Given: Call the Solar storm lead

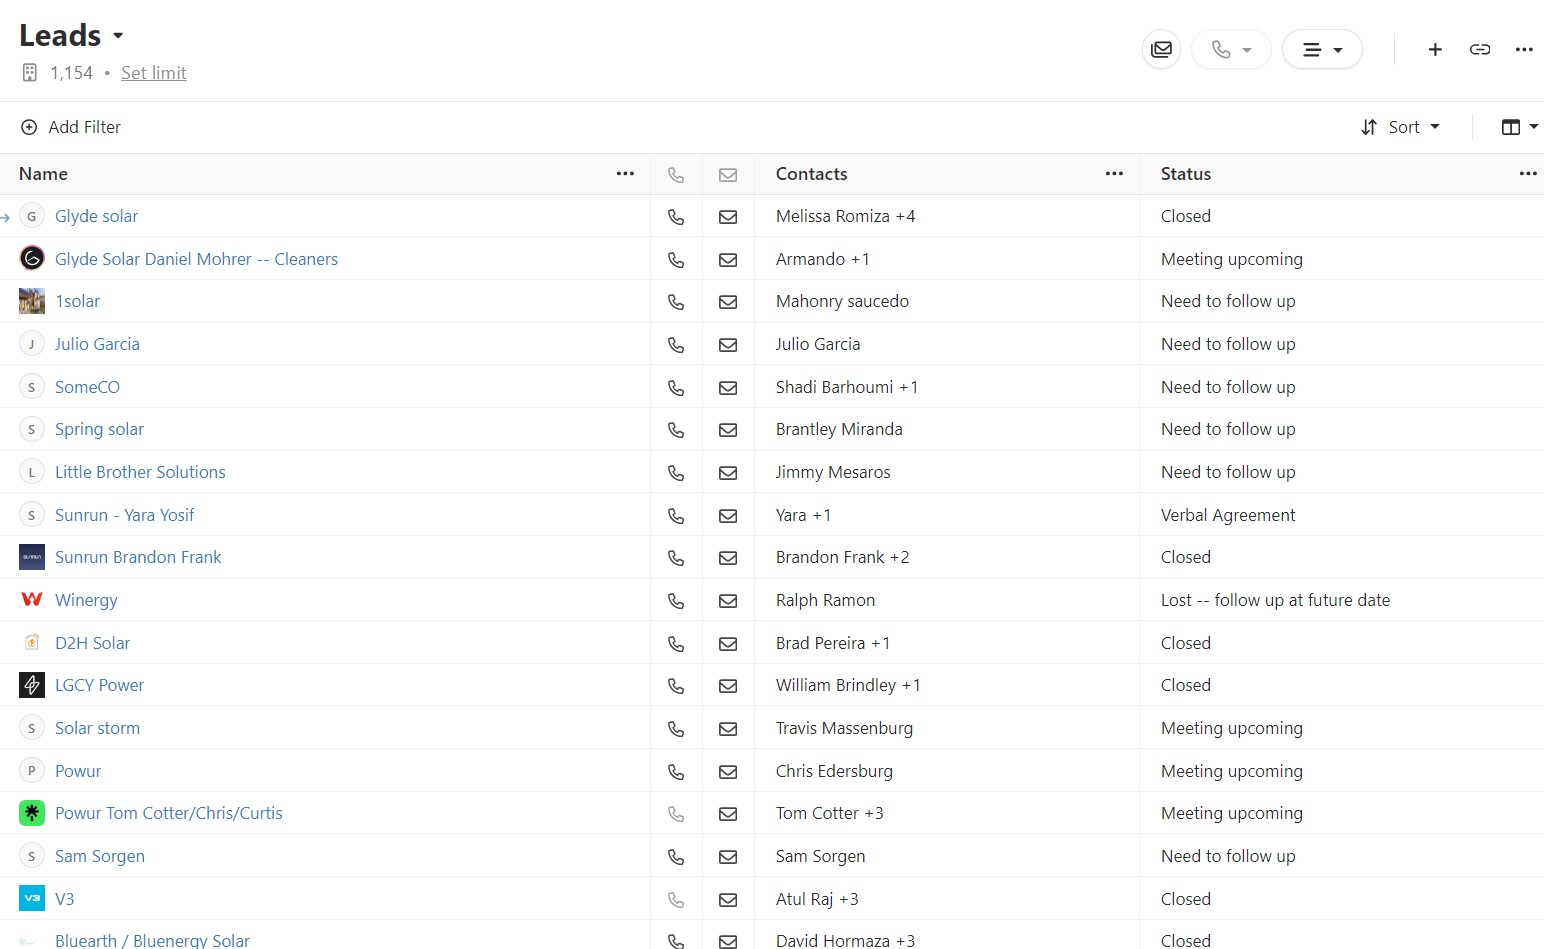Looking at the screenshot, I should pos(676,729).
